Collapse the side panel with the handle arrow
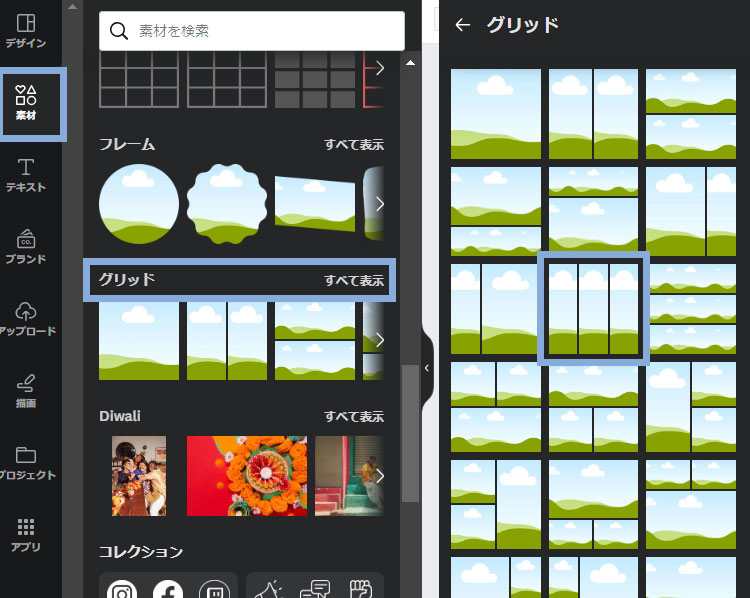Screen dimensions: 750x598 pyautogui.click(x=427, y=368)
